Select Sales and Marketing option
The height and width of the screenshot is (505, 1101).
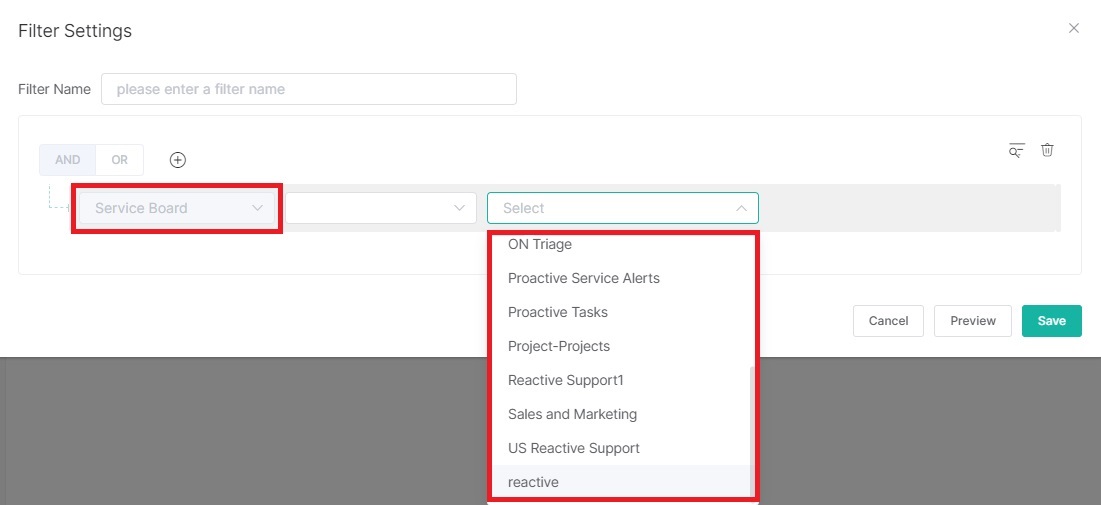coord(572,414)
